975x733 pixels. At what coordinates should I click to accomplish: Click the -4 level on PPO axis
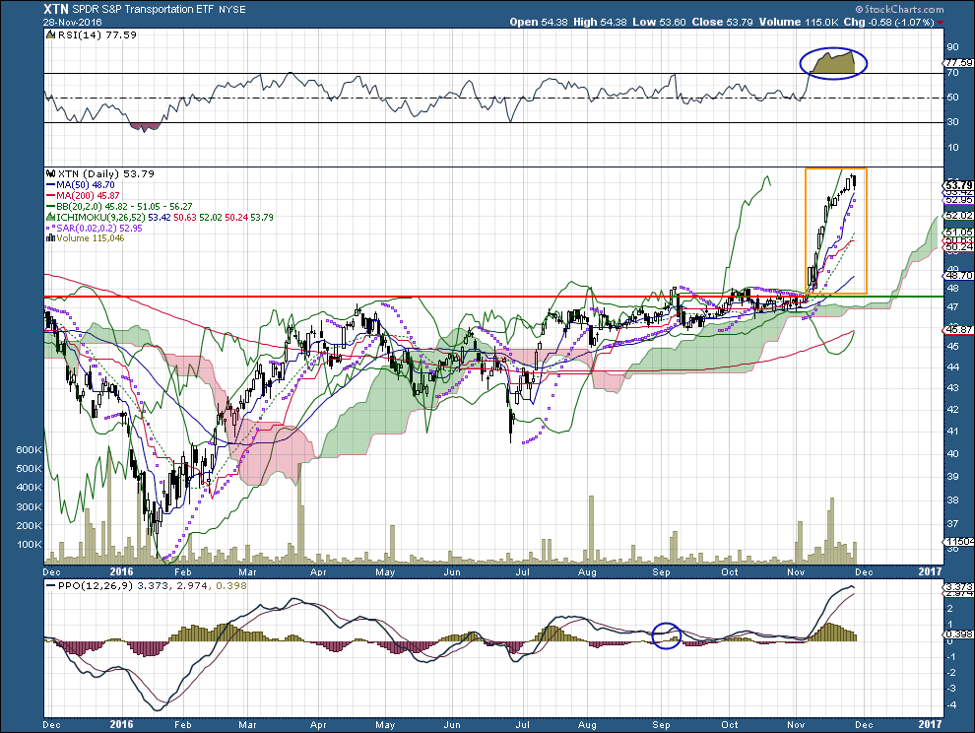click(x=951, y=704)
